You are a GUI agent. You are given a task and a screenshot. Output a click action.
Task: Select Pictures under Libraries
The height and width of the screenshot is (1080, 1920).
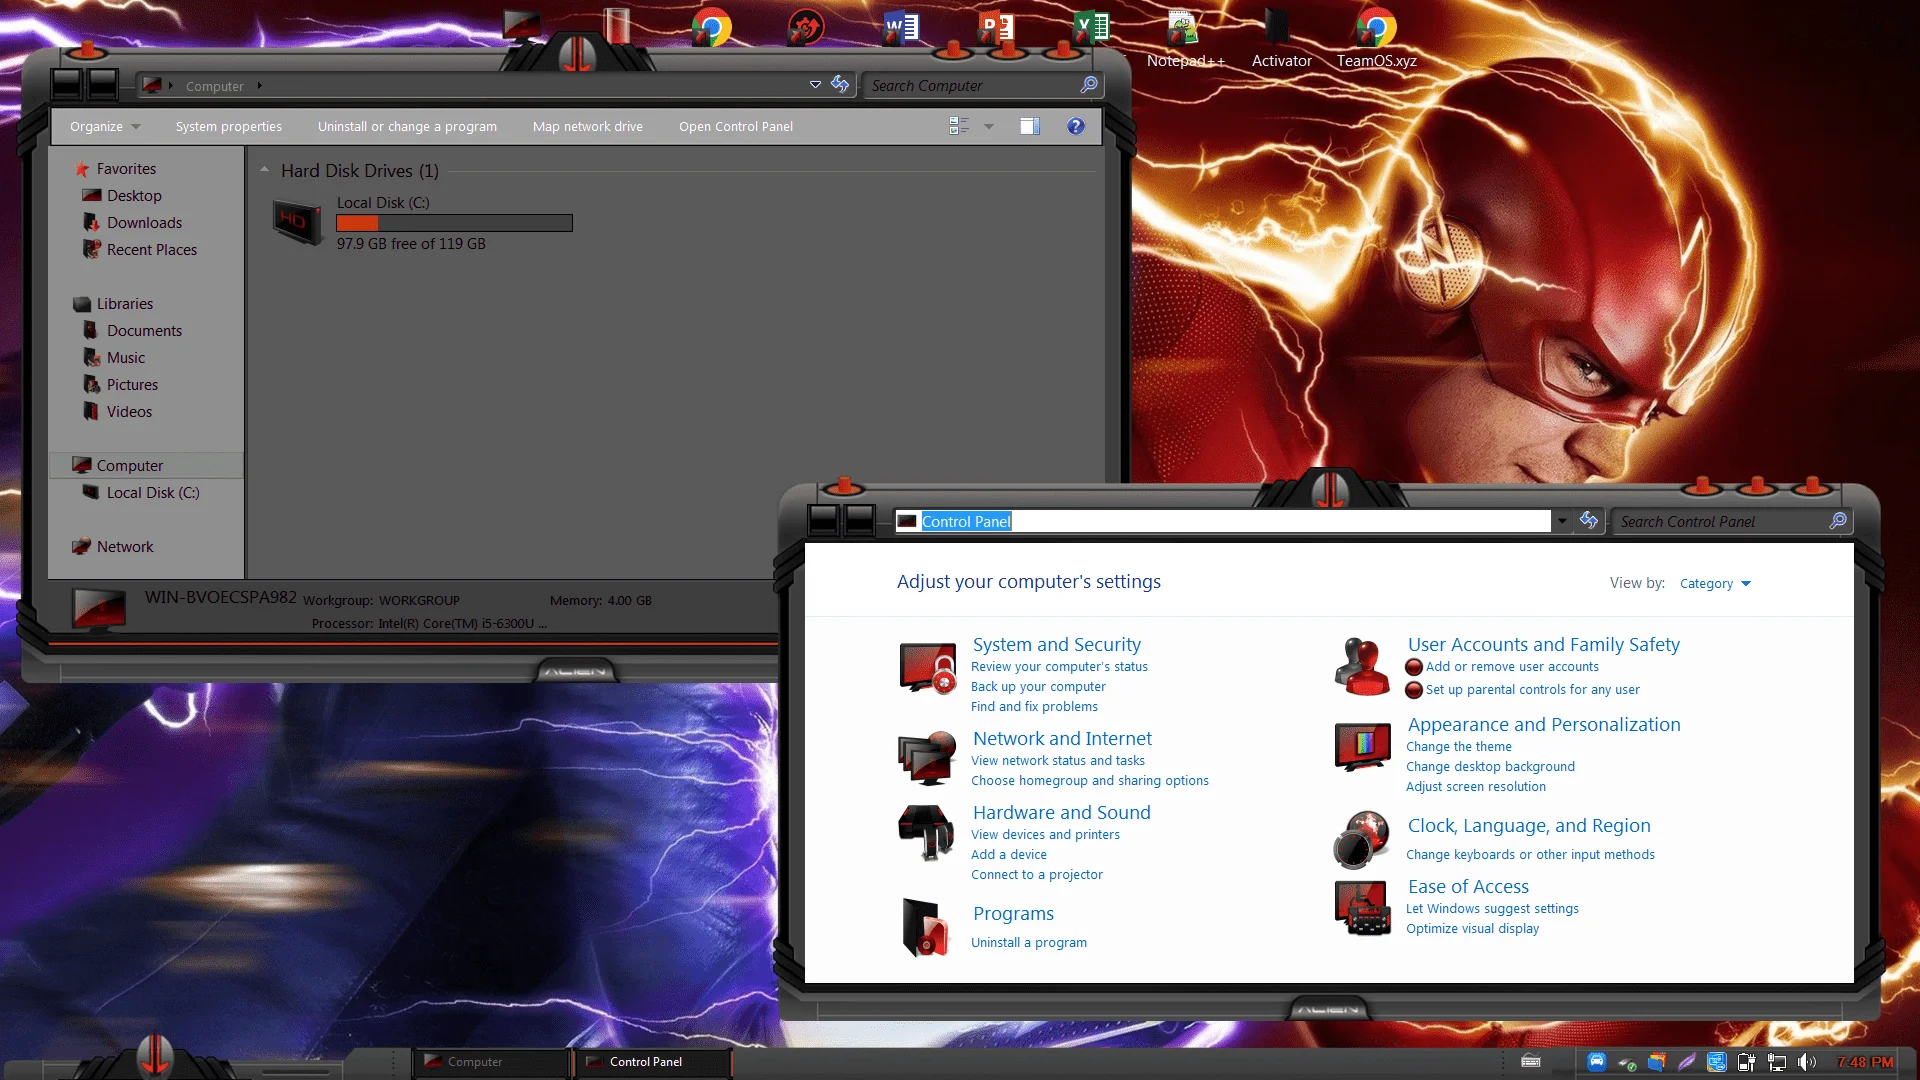click(132, 384)
